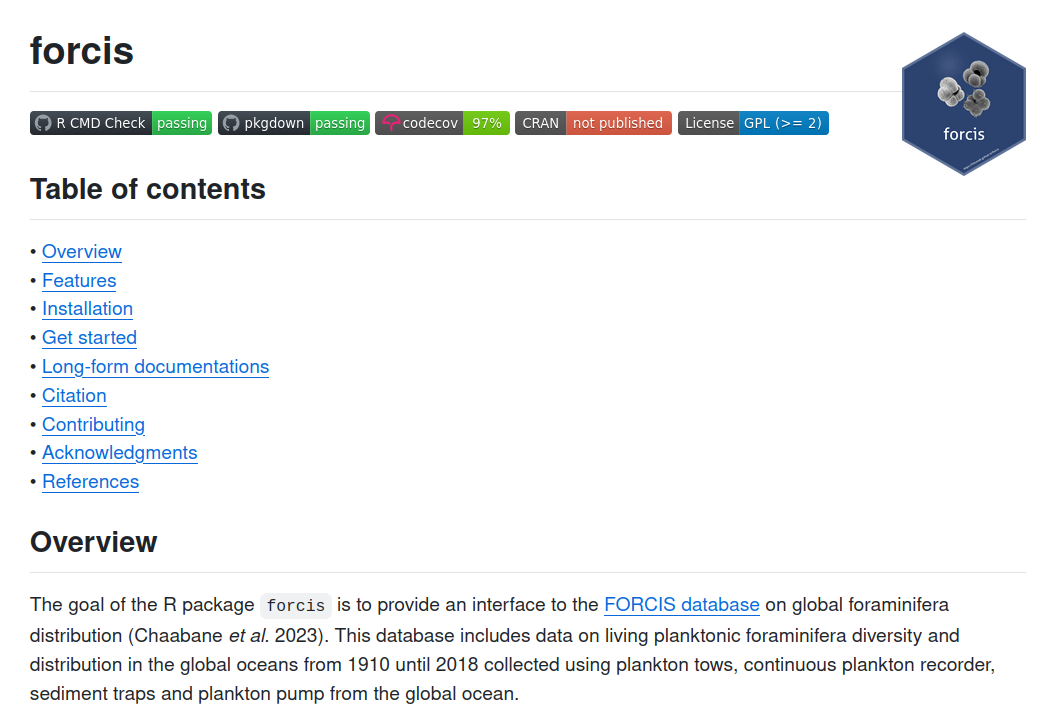Follow the Get started link
This screenshot has height=728, width=1058.
89,338
